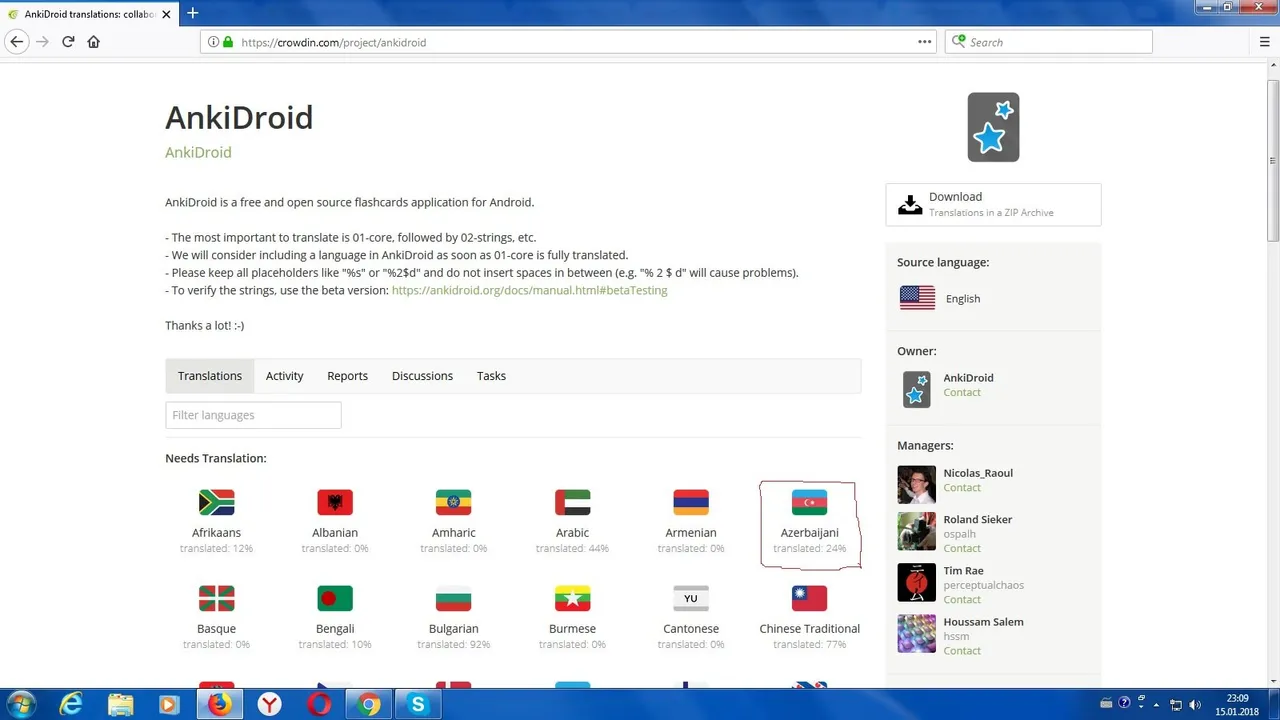Choose the Bengali flag icon
The width and height of the screenshot is (1280, 720).
(x=335, y=598)
